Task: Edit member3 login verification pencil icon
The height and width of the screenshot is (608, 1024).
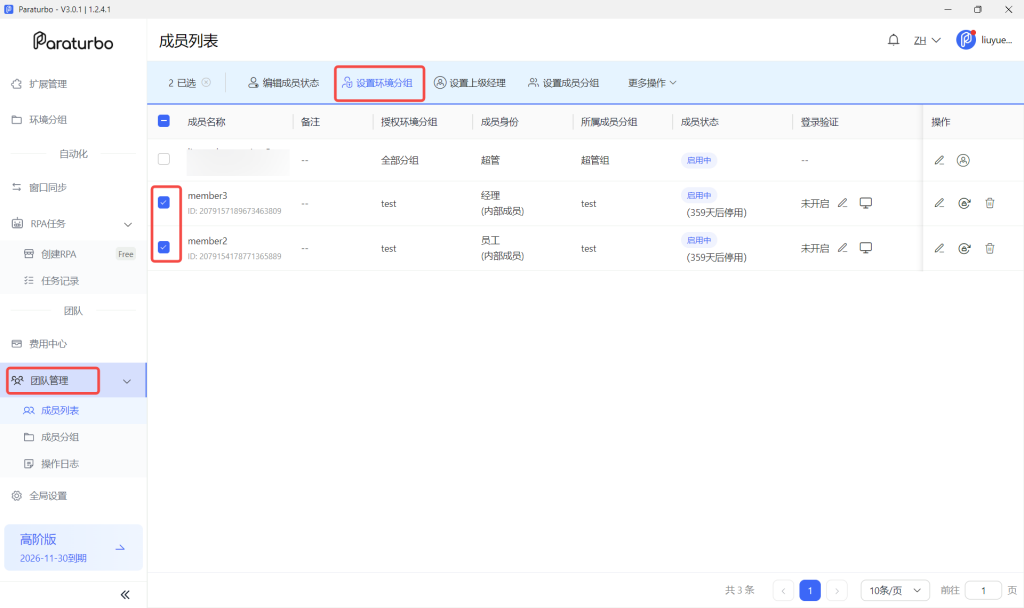Action: tap(842, 203)
